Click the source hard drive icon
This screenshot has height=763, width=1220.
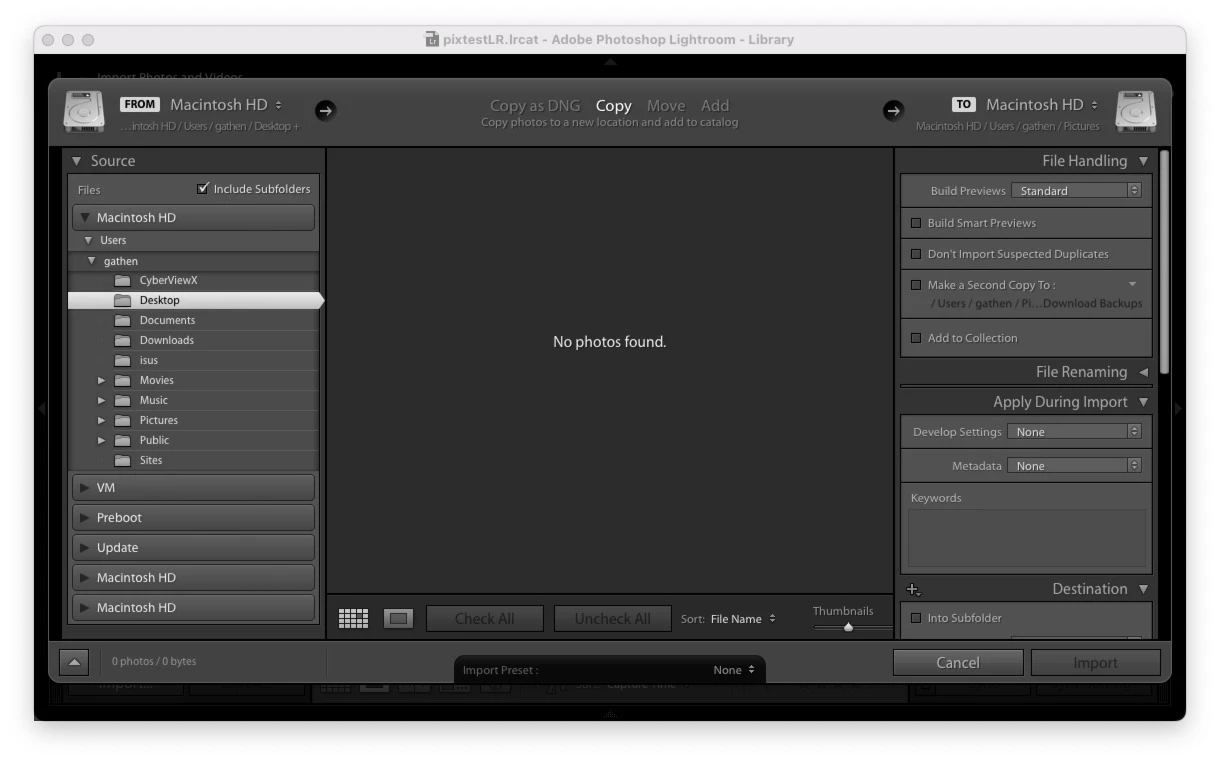point(84,112)
